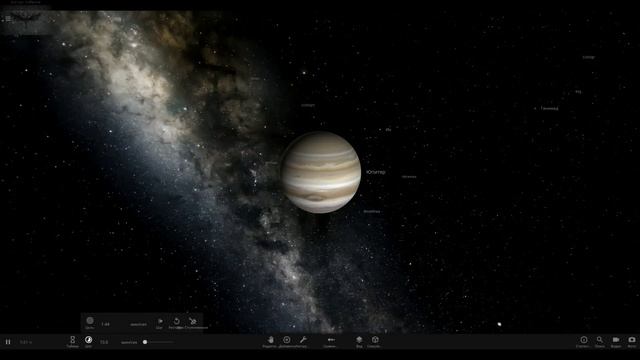The height and width of the screenshot is (360, 640).
Task: Click the Ганимед moon label
Action: (549, 109)
